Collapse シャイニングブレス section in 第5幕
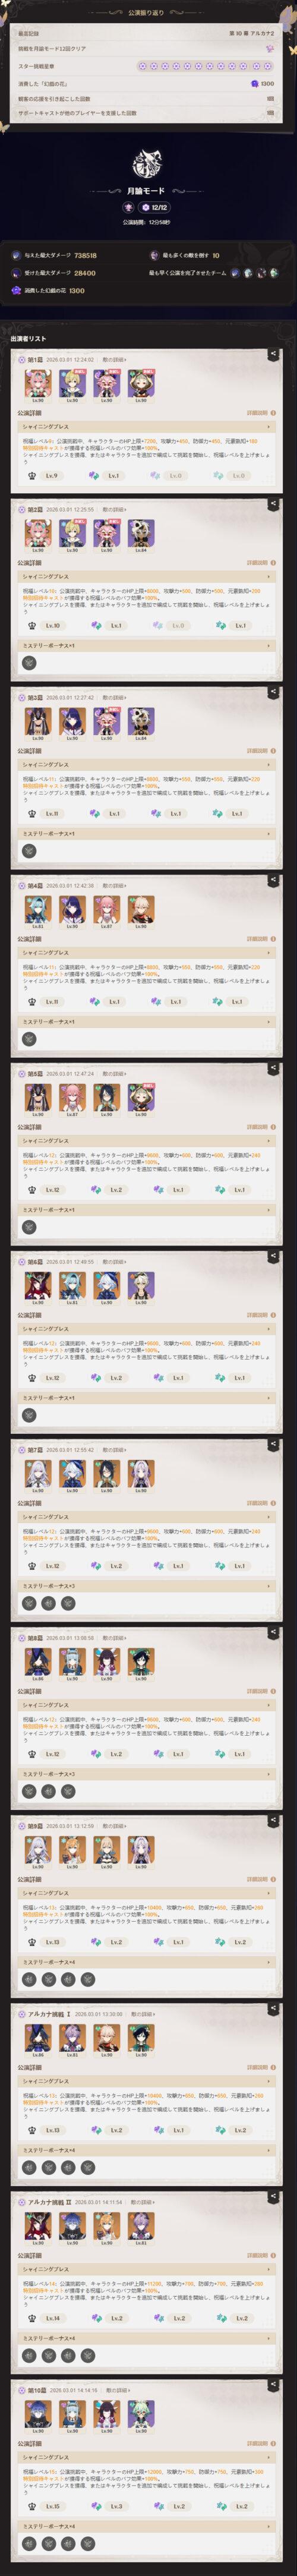297x2576 pixels. pos(148,1141)
